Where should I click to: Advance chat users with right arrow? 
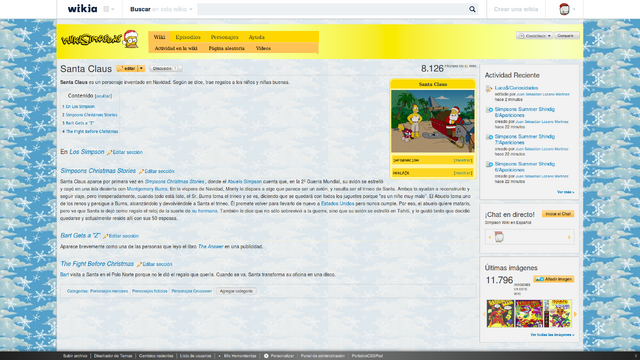569,237
